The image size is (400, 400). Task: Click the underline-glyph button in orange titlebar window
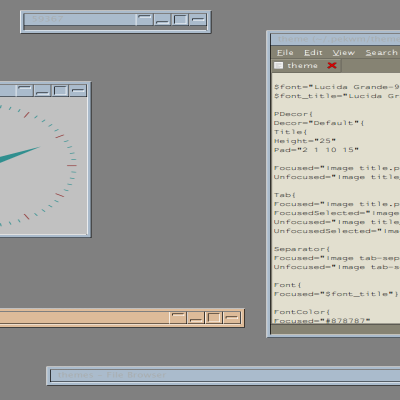tap(196, 318)
